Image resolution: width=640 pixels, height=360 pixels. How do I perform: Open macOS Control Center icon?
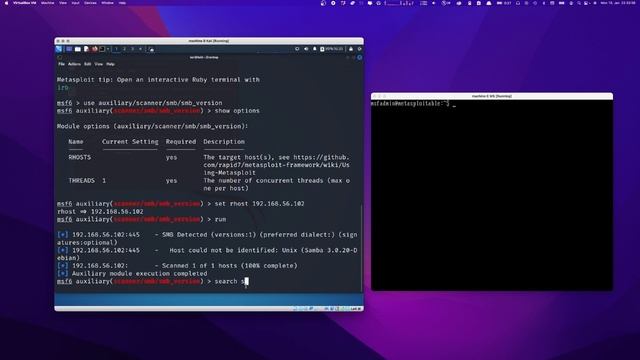click(587, 3)
